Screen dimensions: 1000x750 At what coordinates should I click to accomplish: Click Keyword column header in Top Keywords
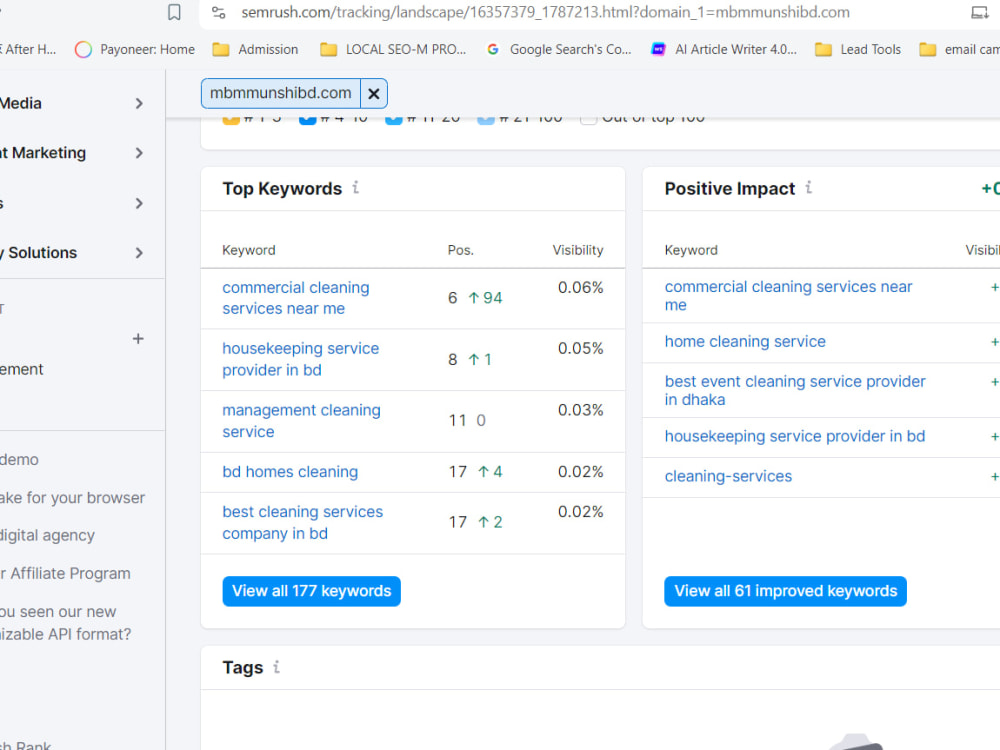point(249,250)
